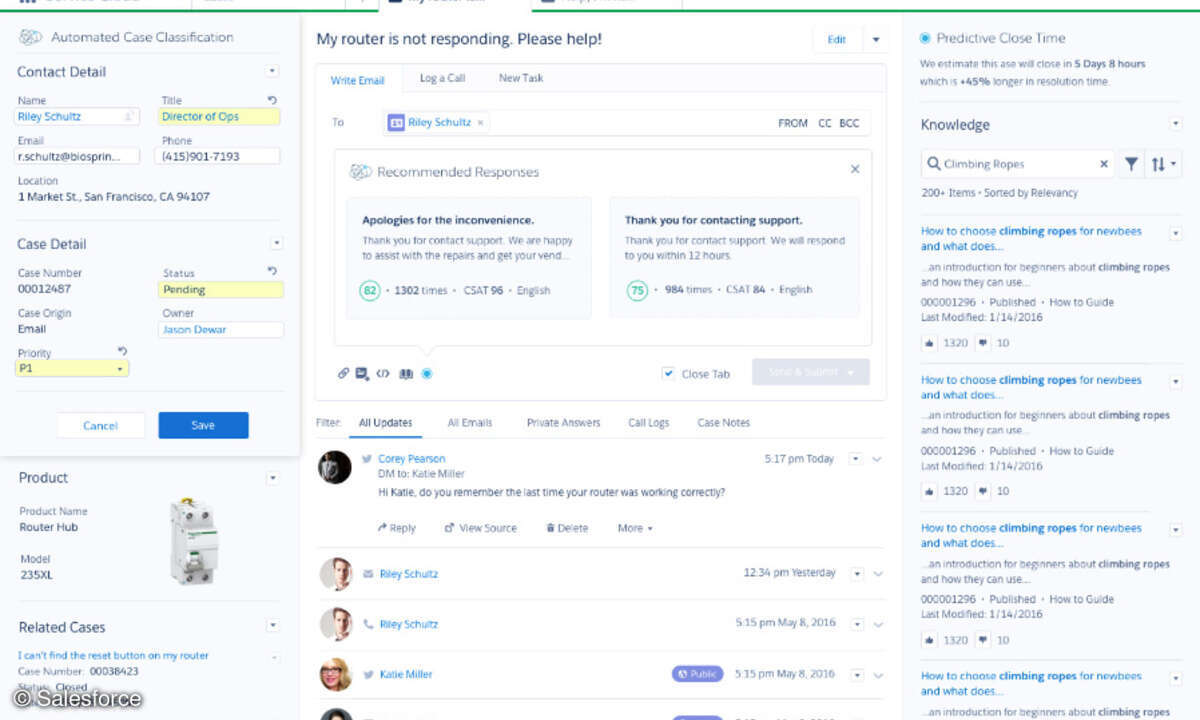The height and width of the screenshot is (720, 1200).
Task: Thumbs up the third knowledge article
Action: tap(929, 640)
